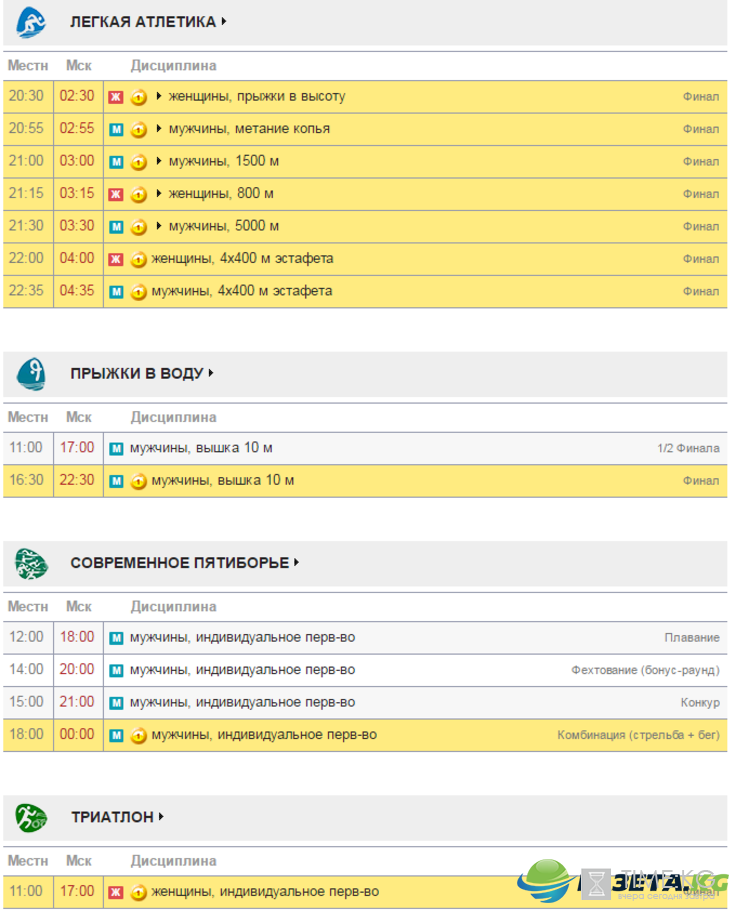The height and width of the screenshot is (910, 736).
Task: Click the arrow next to СОВРЕМЕННОЕ ПЯТИБОРЬЕ
Action: click(296, 562)
